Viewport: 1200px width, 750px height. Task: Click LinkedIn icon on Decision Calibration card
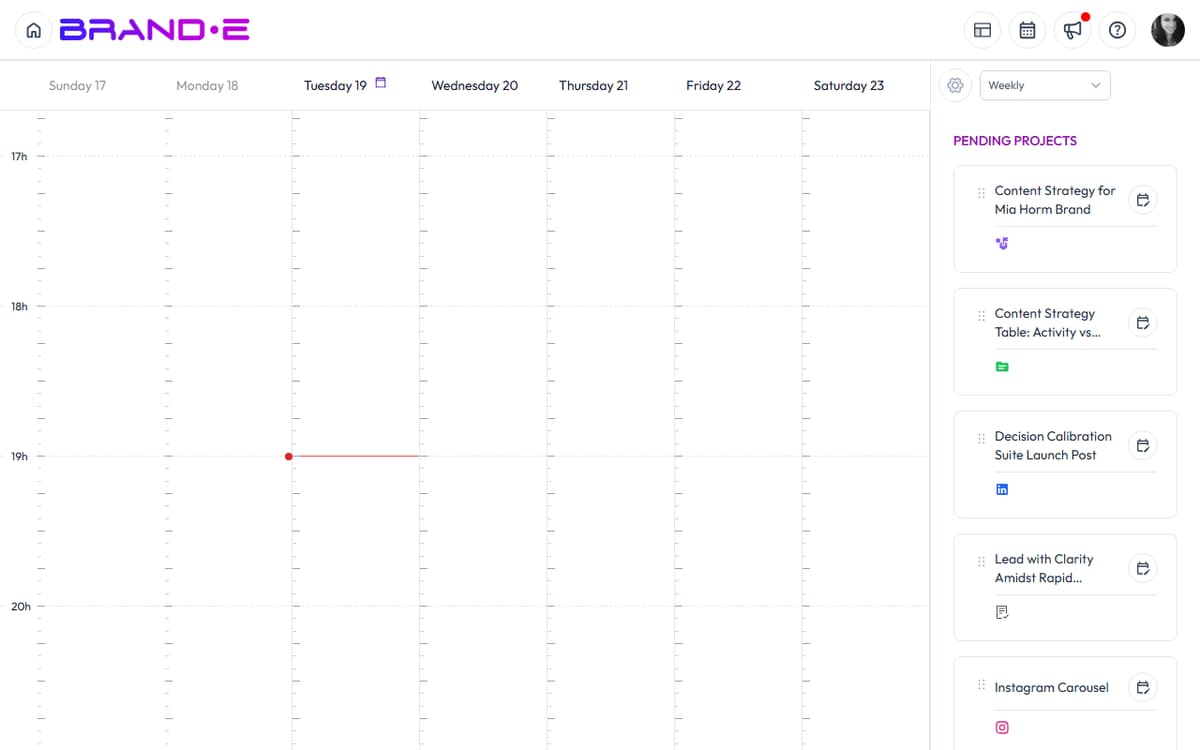tap(1002, 489)
